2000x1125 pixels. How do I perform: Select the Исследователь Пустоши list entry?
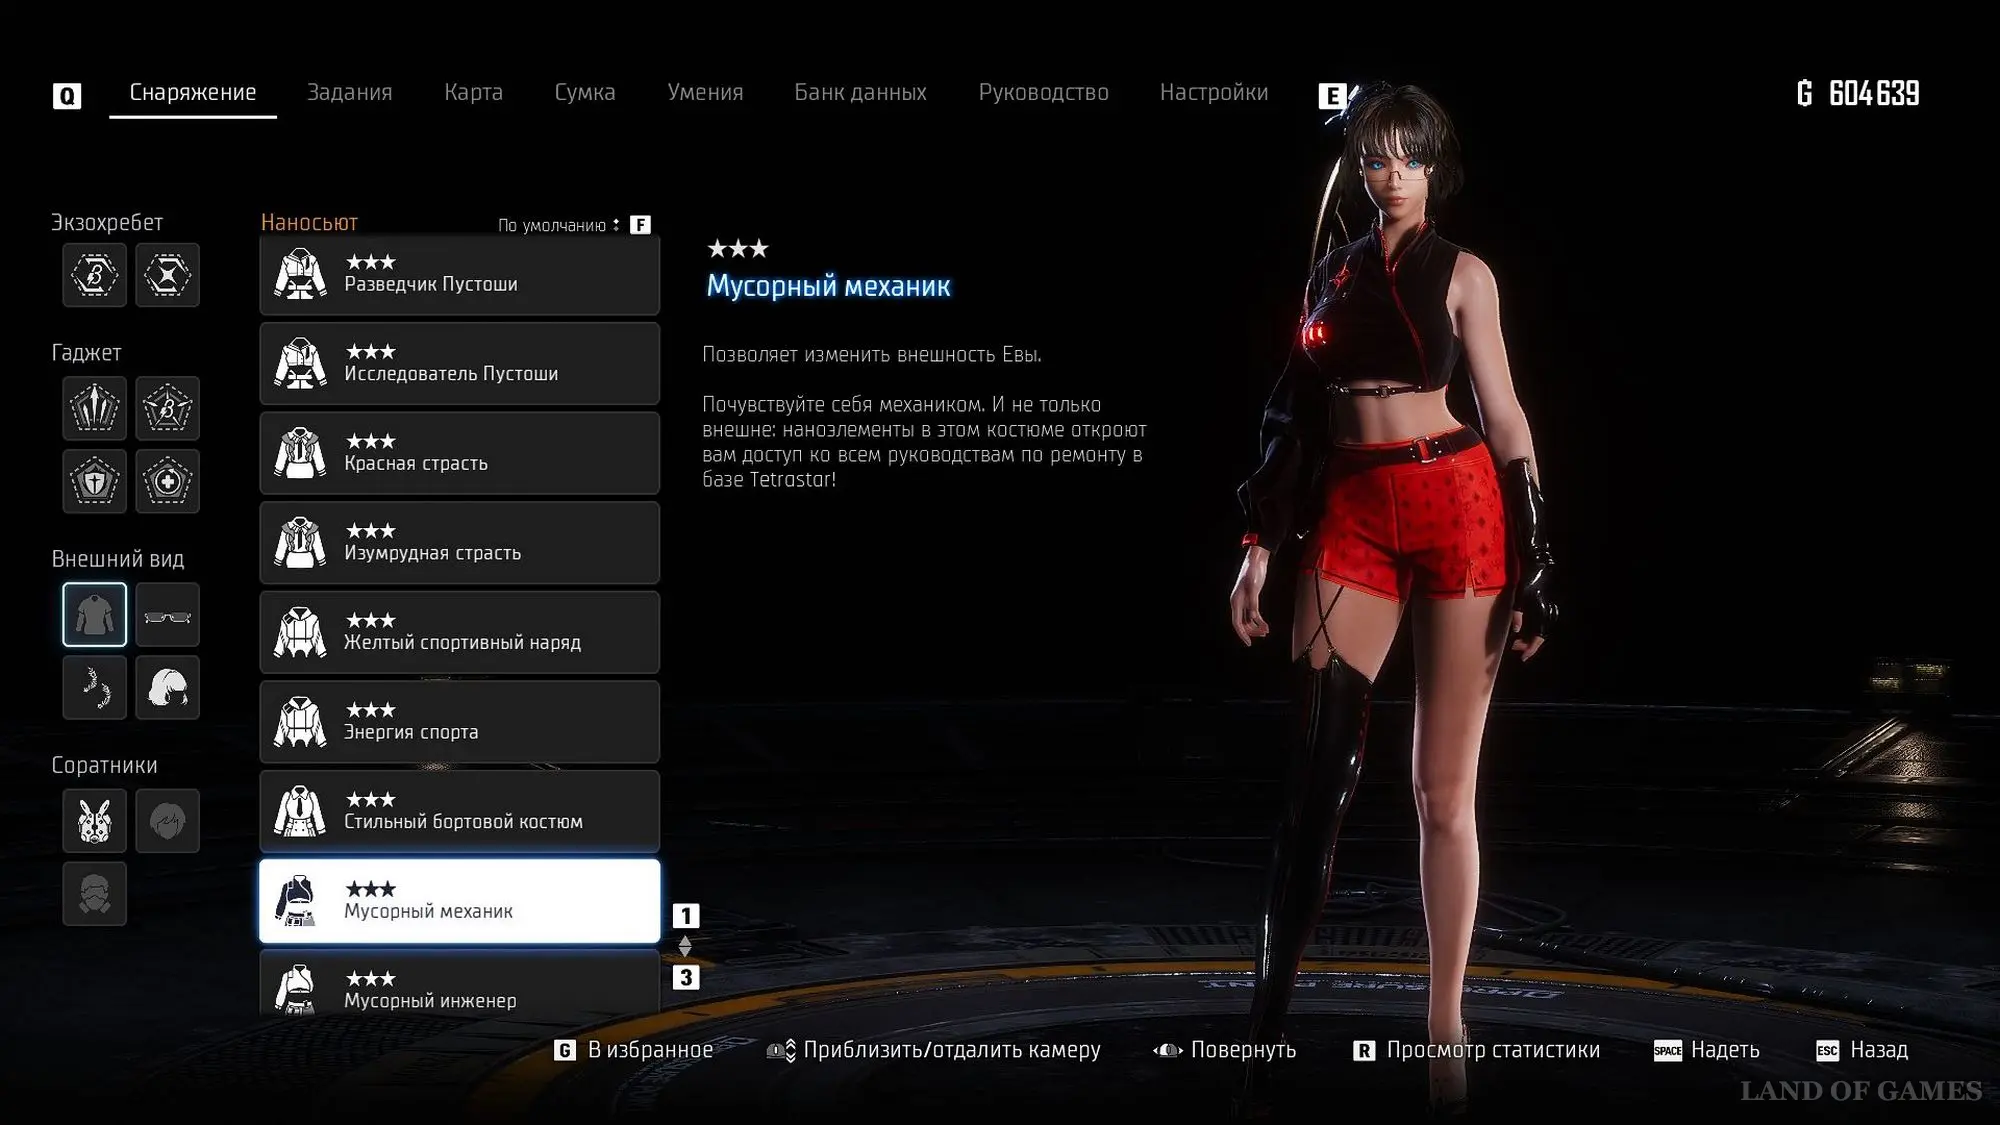pos(459,363)
